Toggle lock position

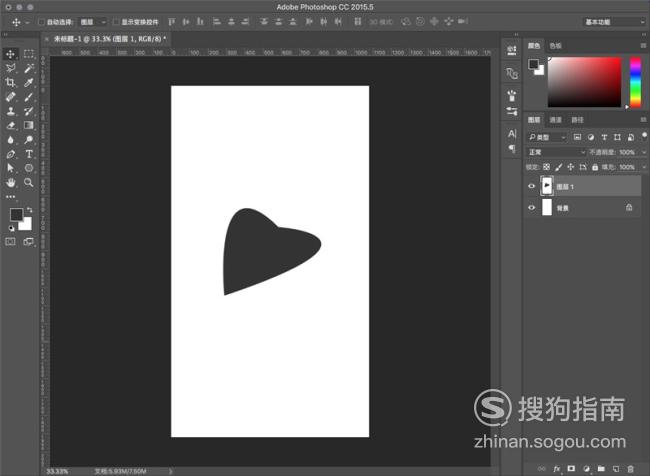pyautogui.click(x=570, y=167)
